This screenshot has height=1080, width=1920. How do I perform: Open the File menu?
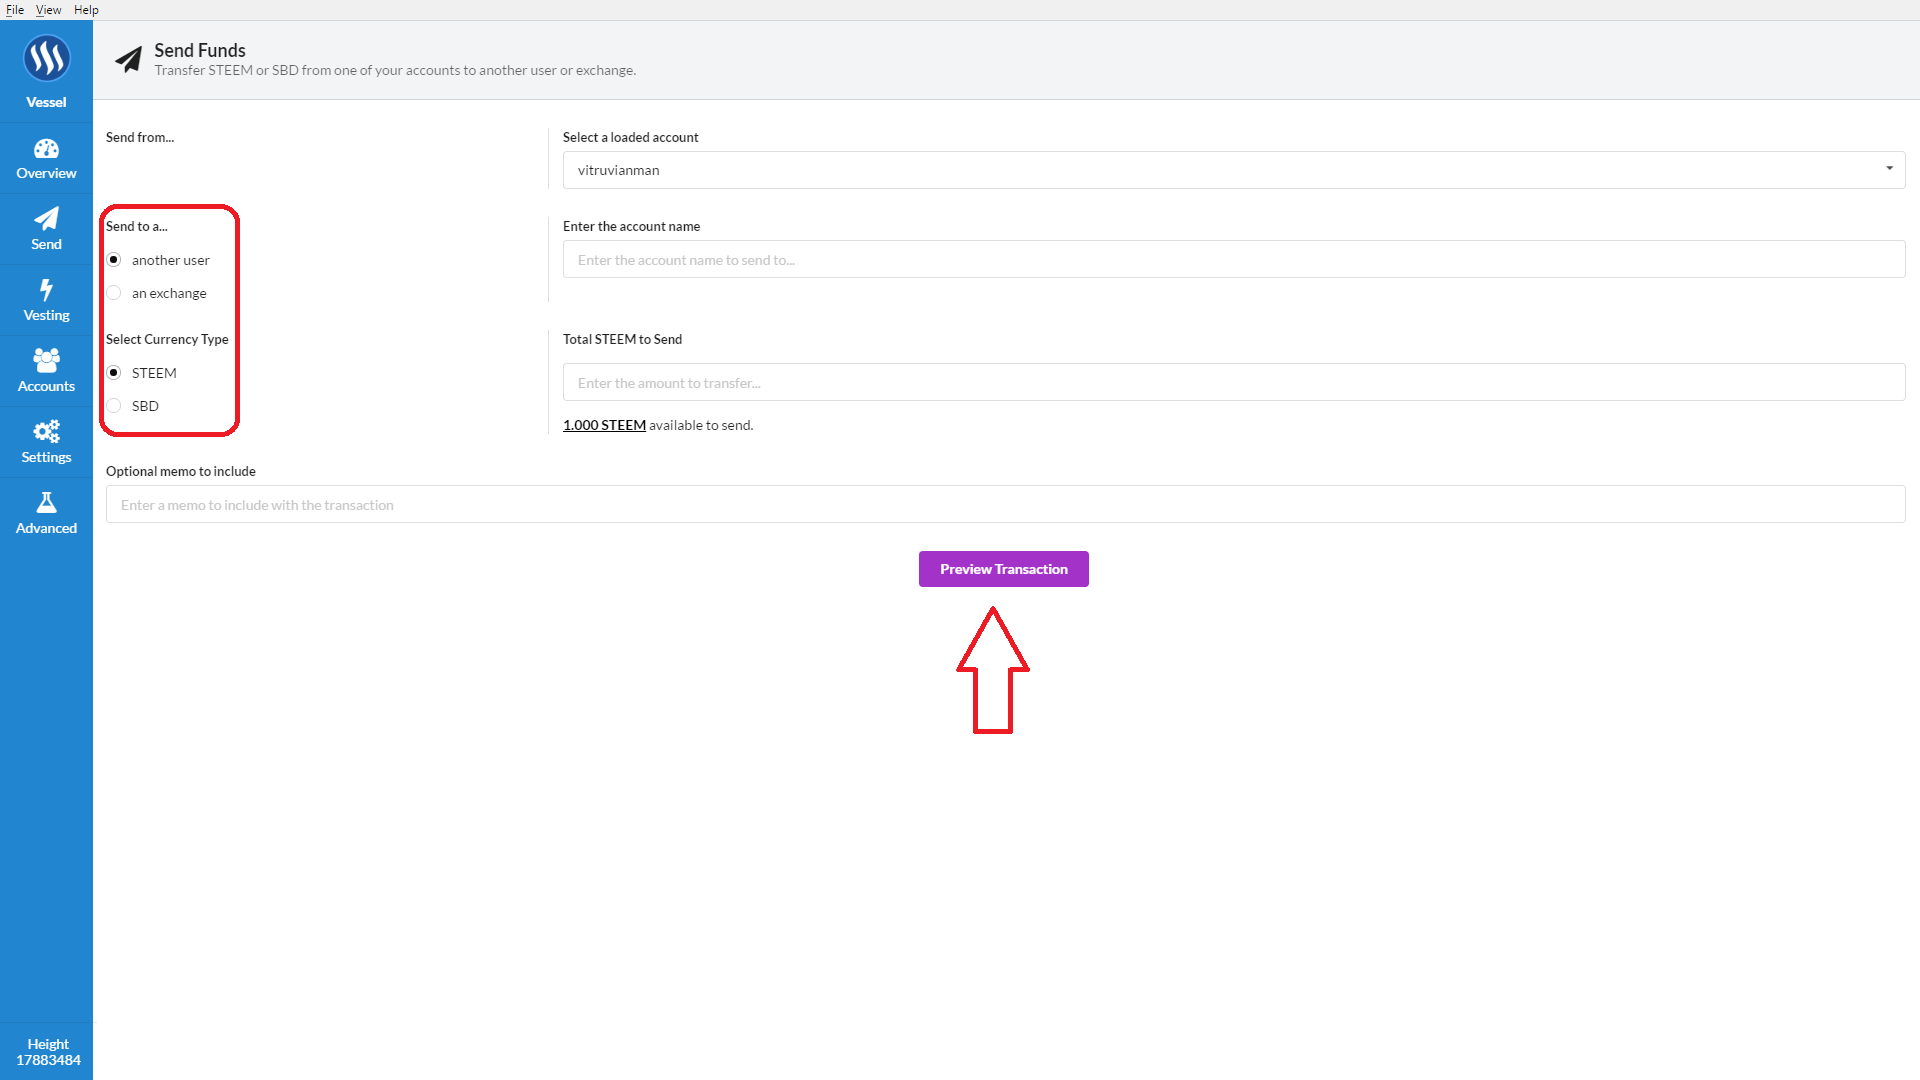pyautogui.click(x=15, y=10)
